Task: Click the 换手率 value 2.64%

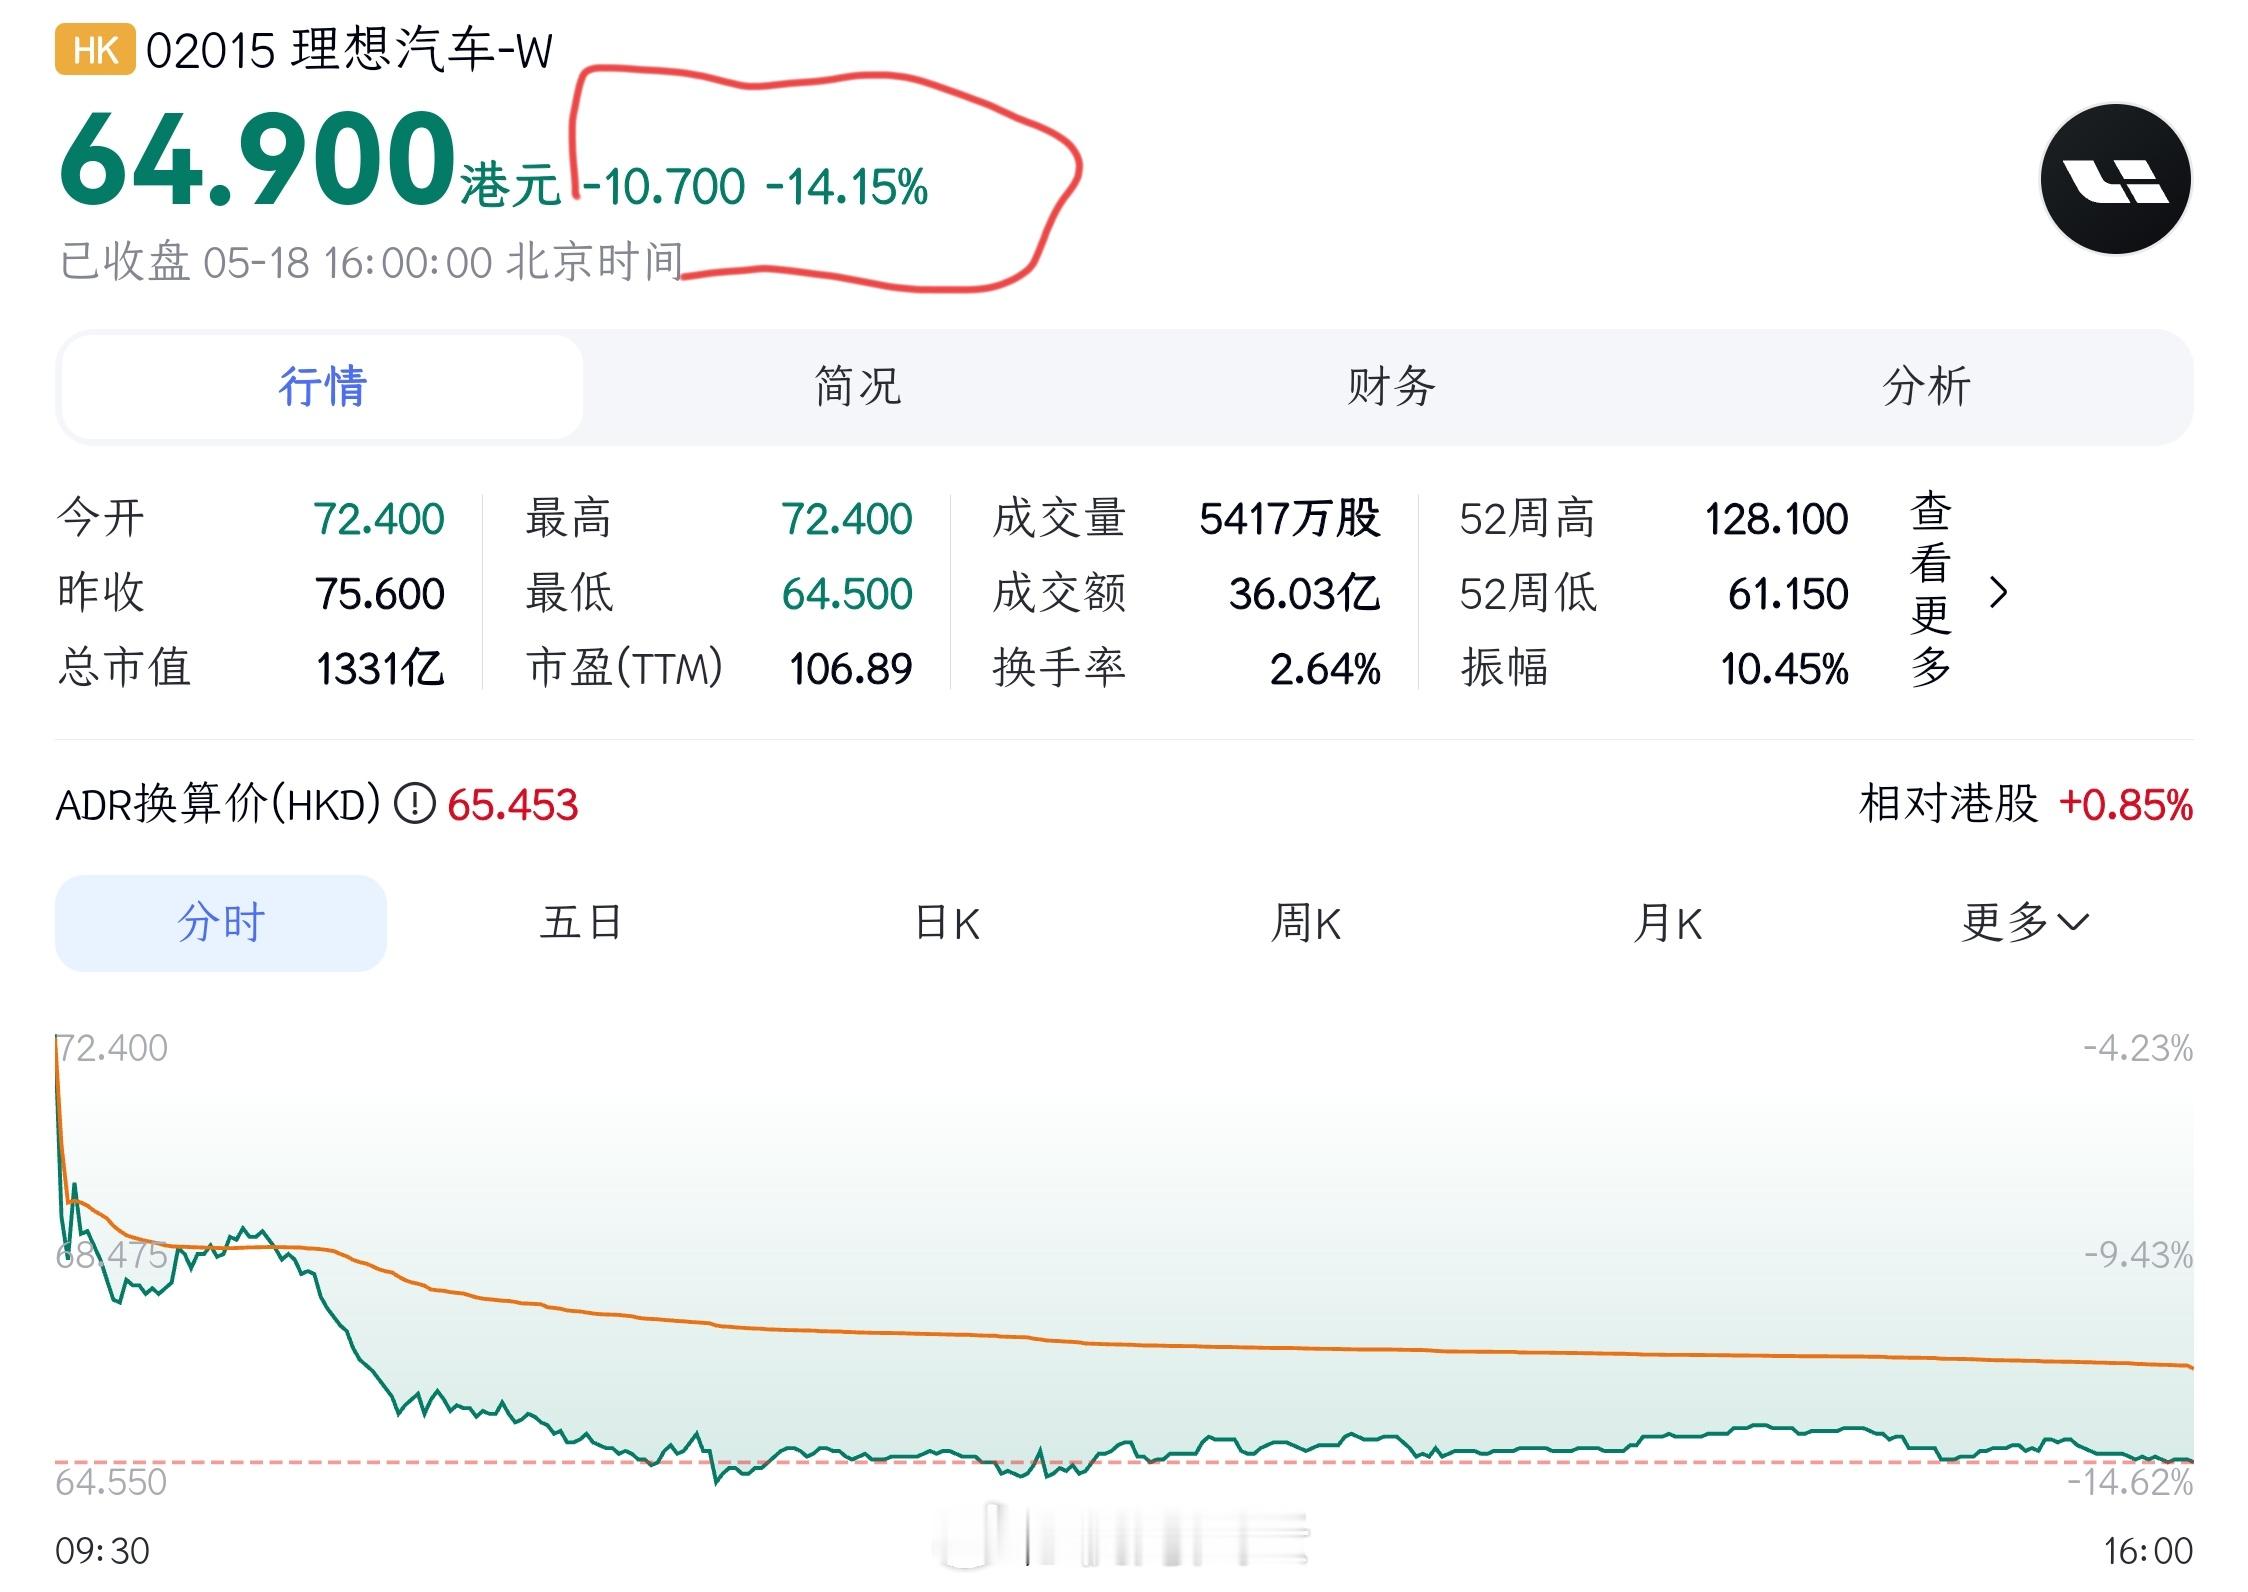Action: tap(1325, 669)
